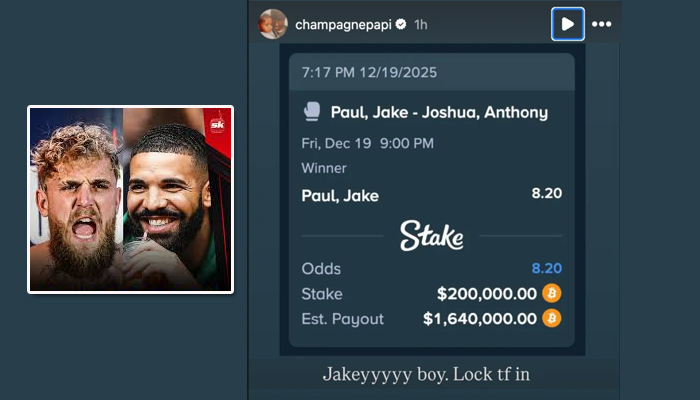Click the 1h story time indicator

(421, 25)
